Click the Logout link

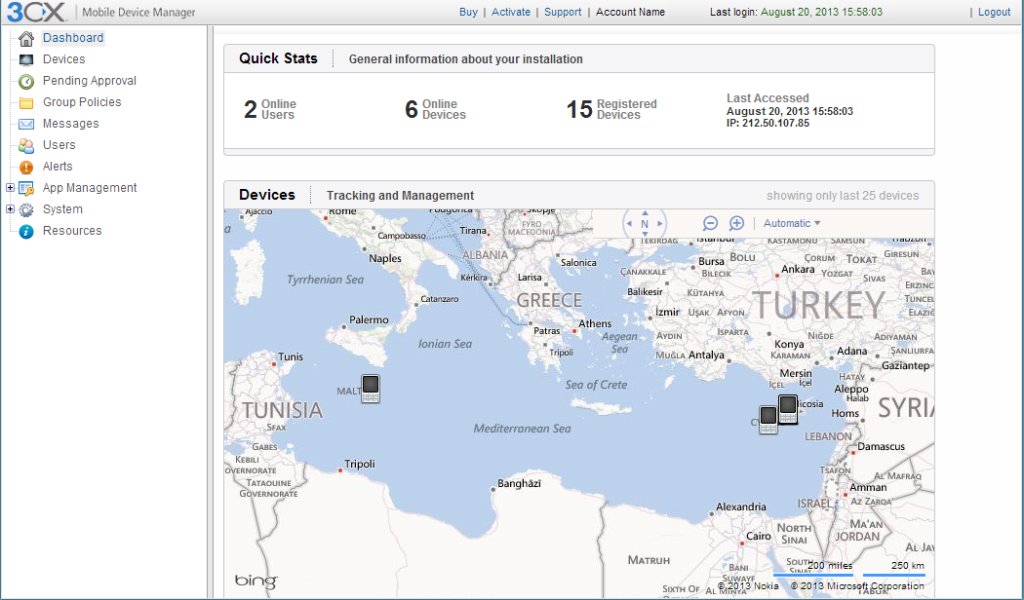(x=994, y=12)
